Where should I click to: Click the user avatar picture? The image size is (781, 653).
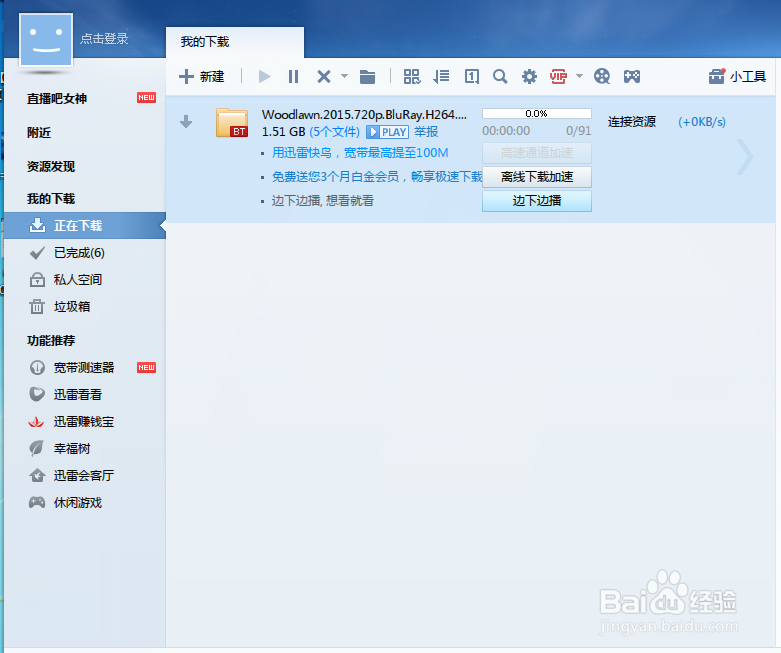click(46, 40)
